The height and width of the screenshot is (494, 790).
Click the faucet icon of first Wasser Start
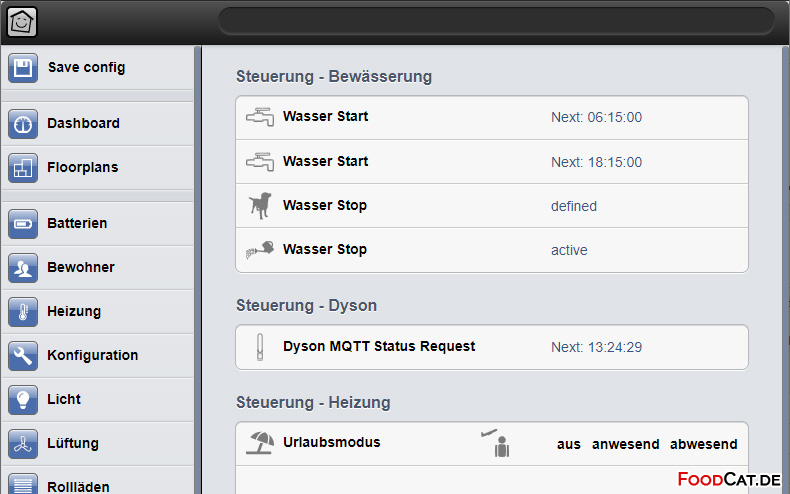tap(260, 117)
